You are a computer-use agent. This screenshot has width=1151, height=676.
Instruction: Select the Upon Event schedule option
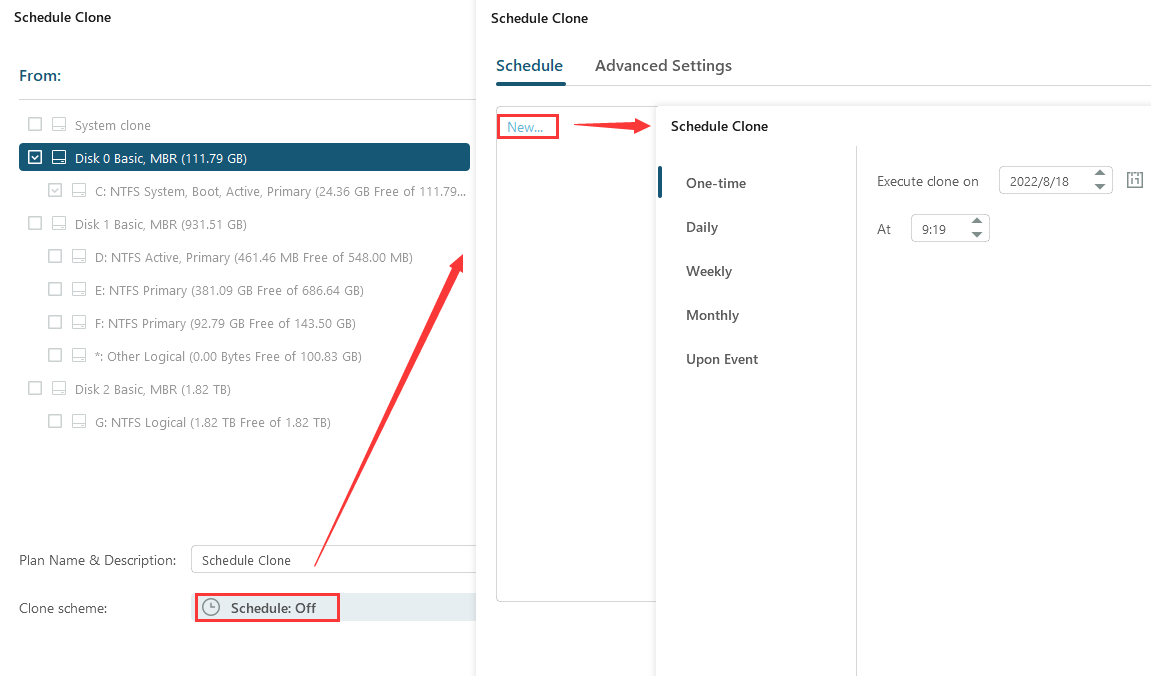point(722,359)
